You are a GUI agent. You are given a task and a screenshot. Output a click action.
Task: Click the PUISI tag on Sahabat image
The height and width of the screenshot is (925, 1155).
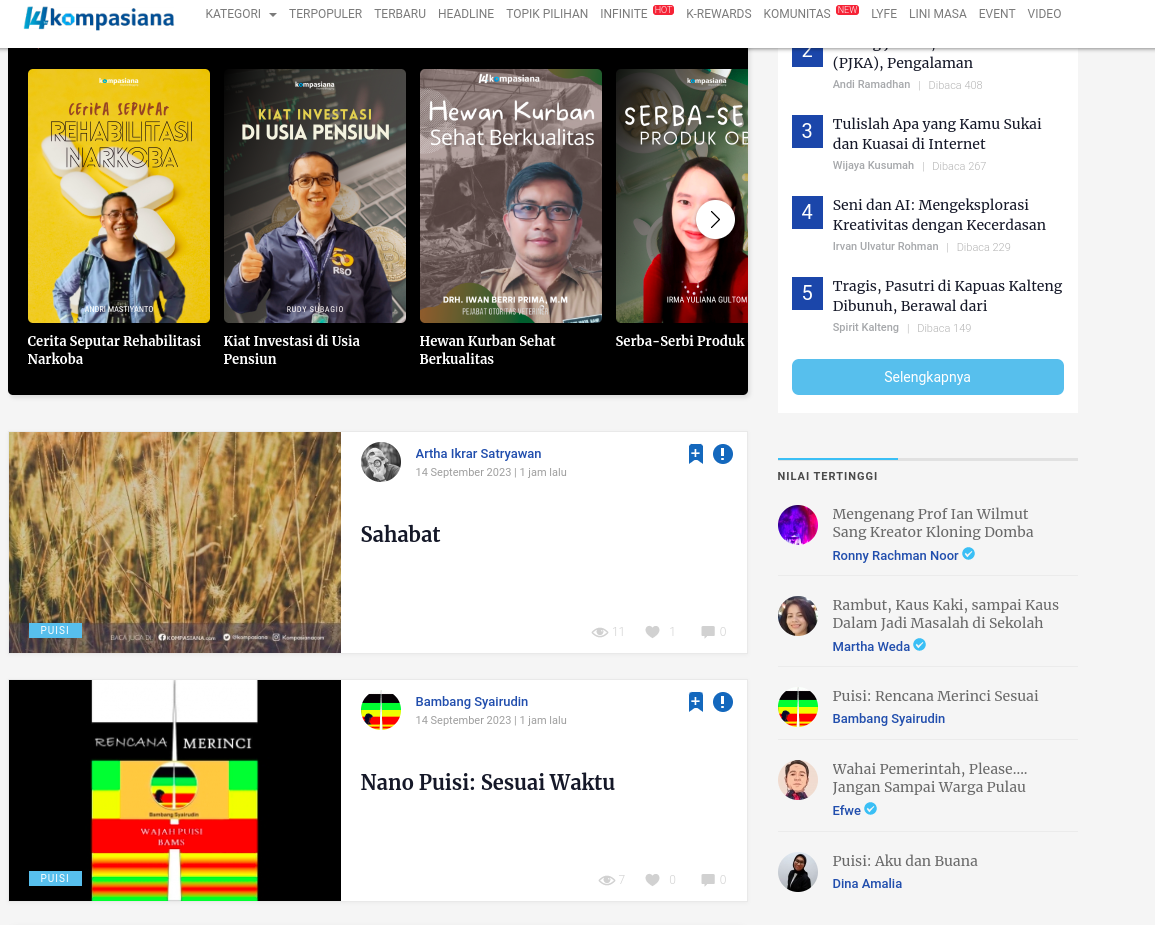55,630
